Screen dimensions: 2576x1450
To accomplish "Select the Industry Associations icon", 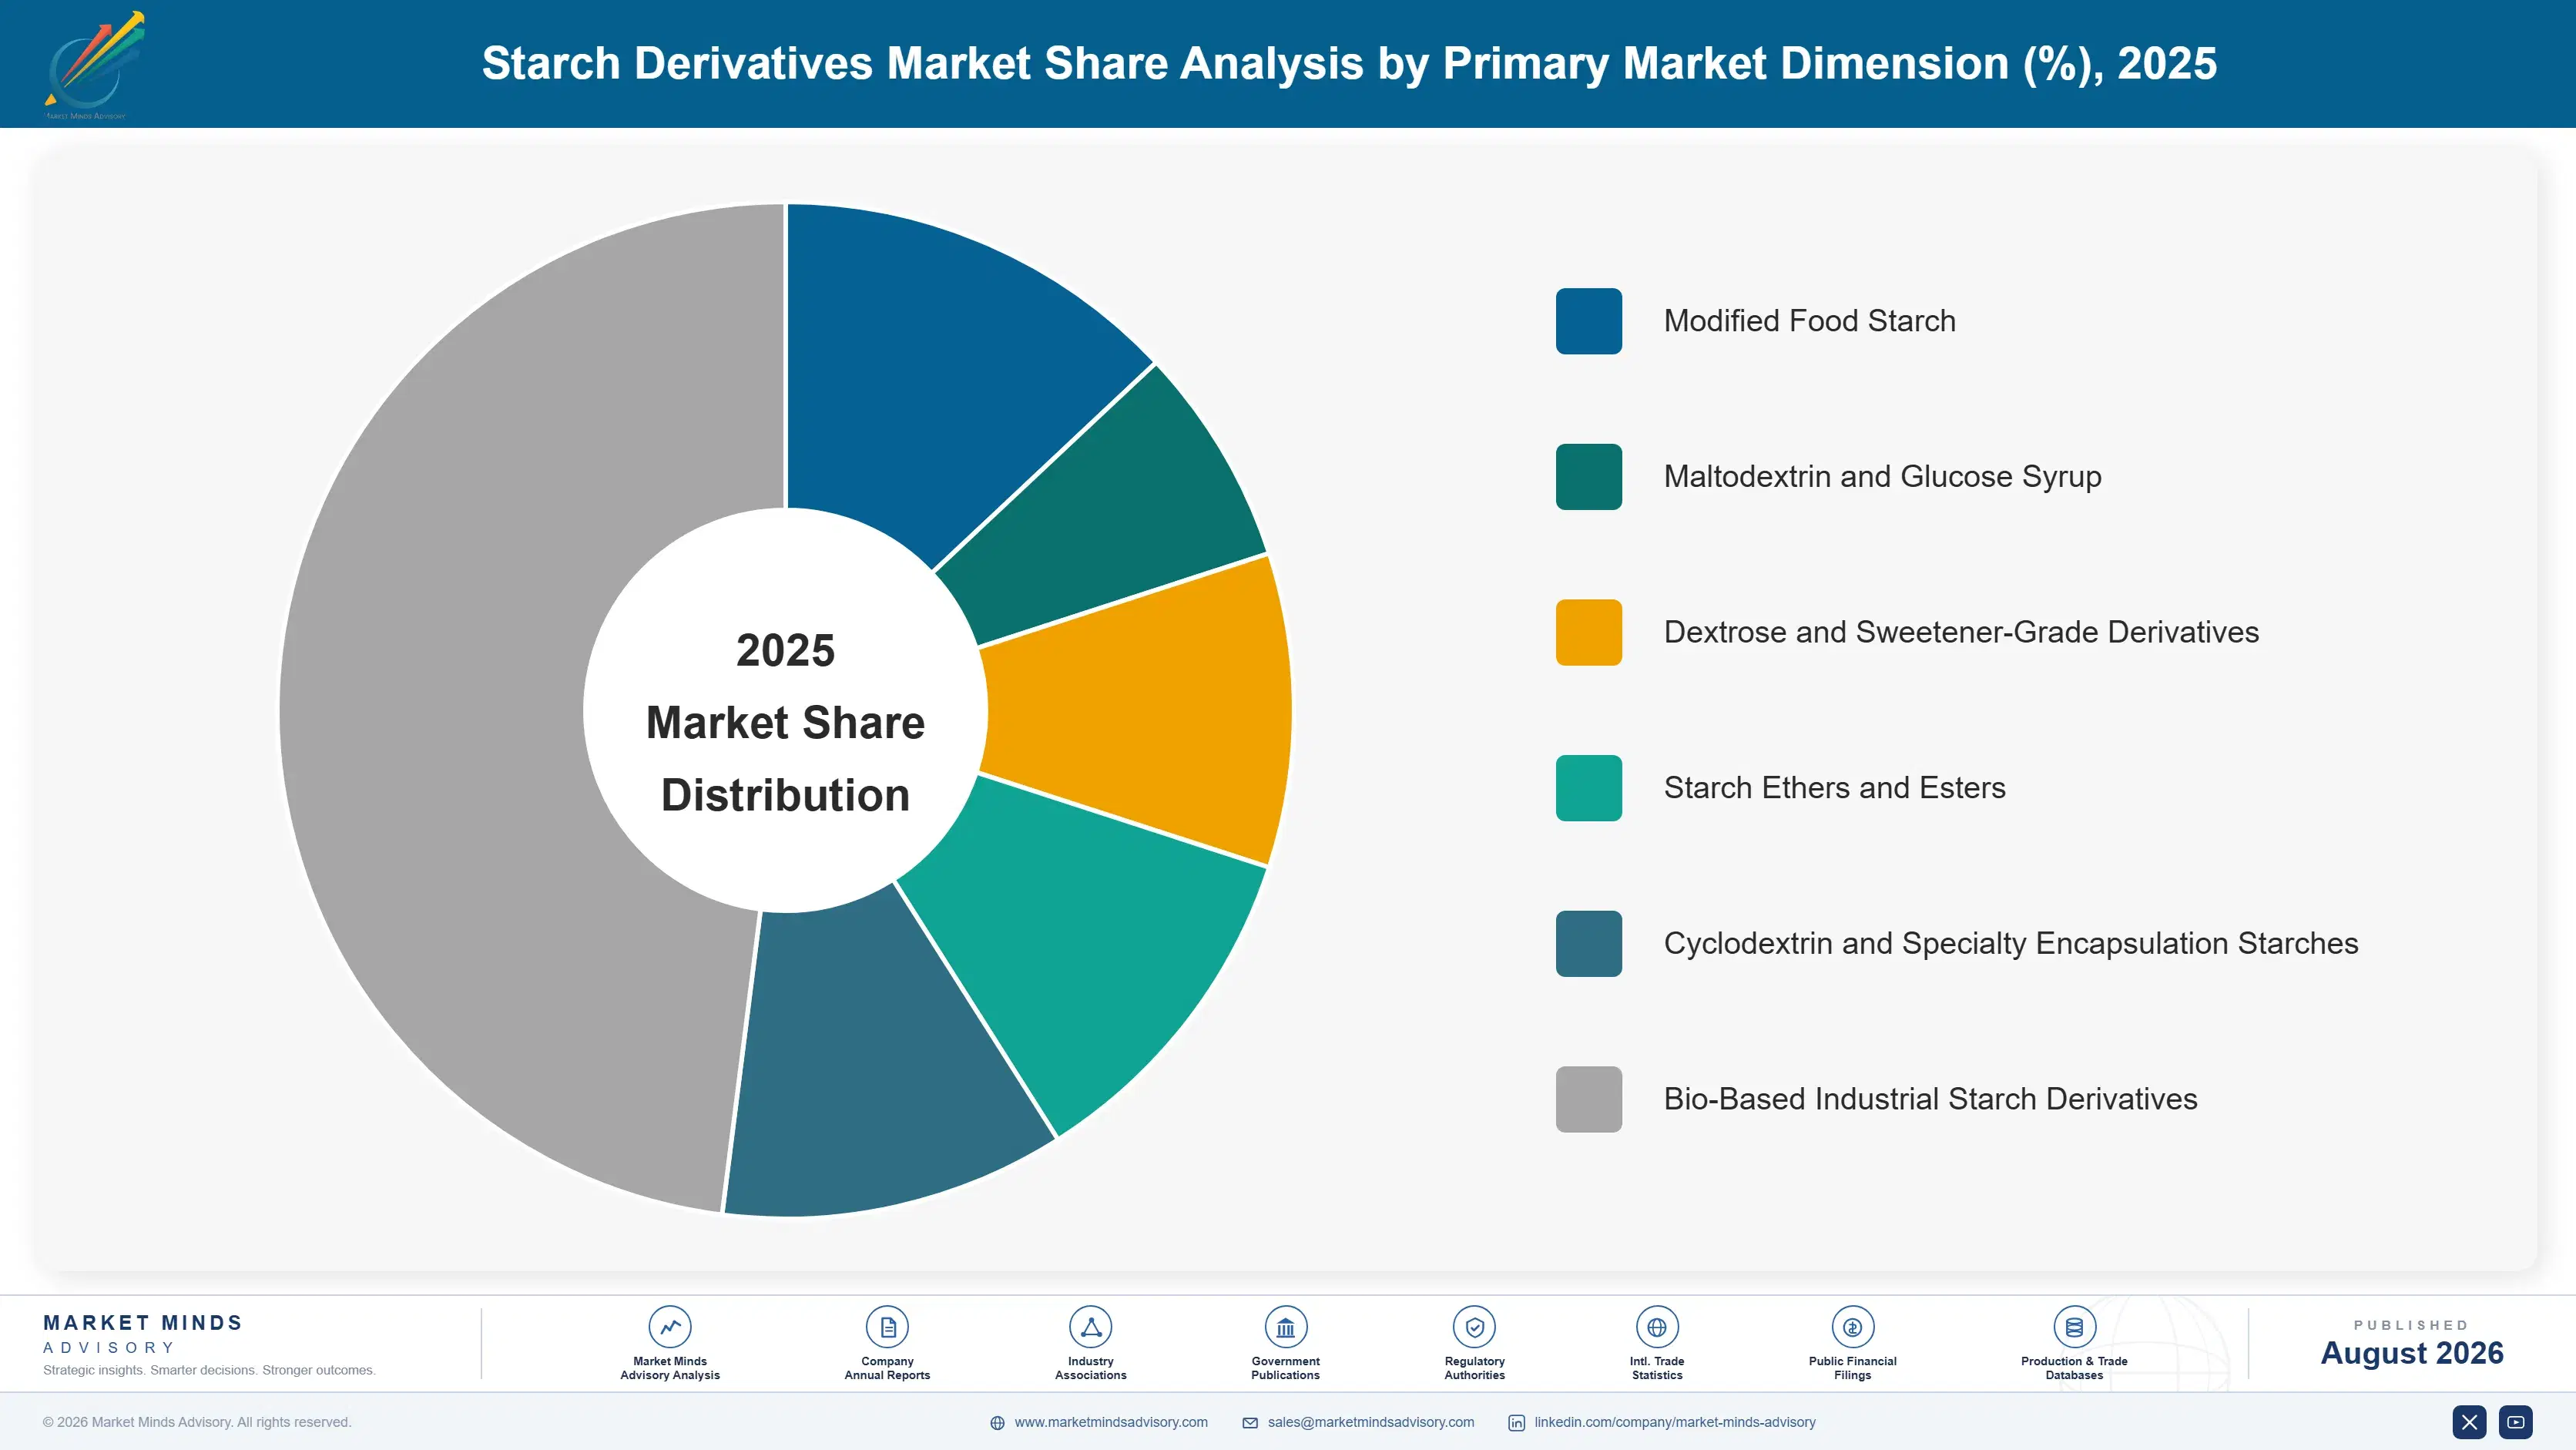I will 1090,1327.
